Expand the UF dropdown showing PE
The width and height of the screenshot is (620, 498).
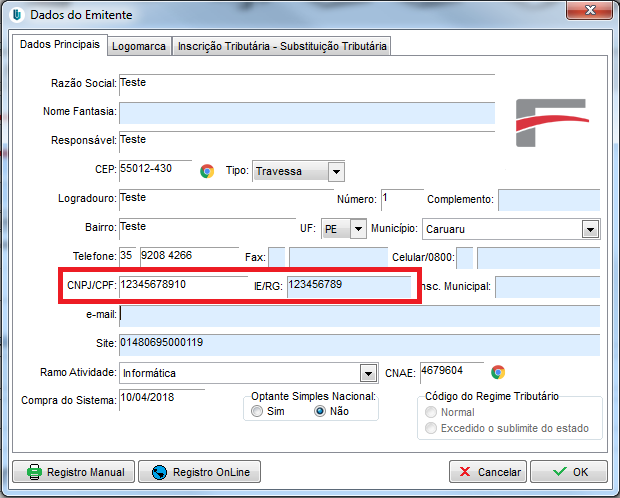click(358, 229)
